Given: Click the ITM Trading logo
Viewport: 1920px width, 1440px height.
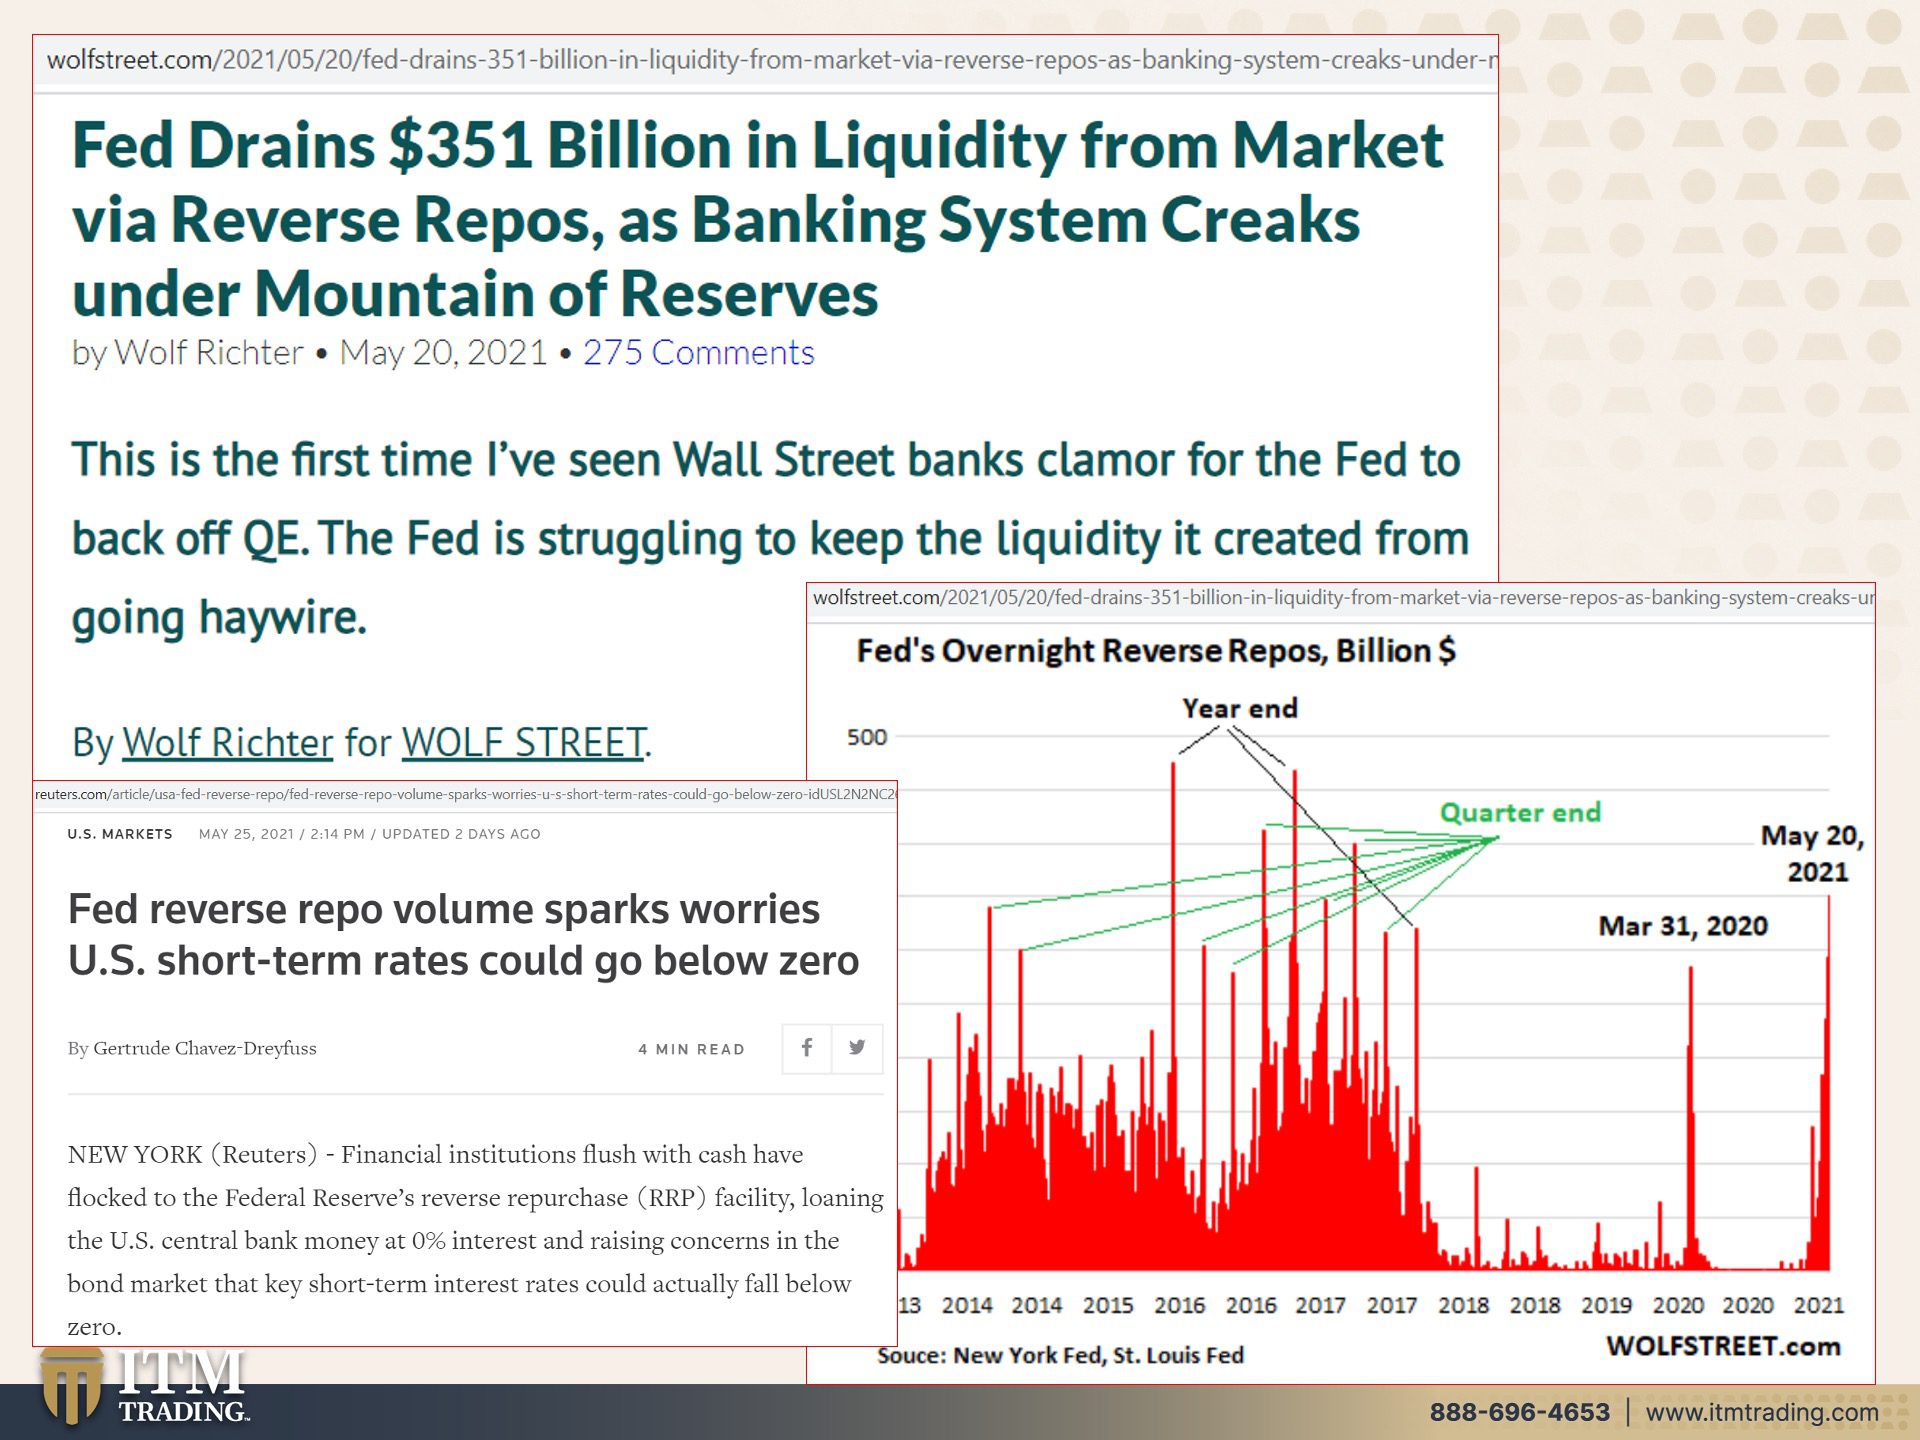Looking at the screenshot, I should tap(145, 1386).
